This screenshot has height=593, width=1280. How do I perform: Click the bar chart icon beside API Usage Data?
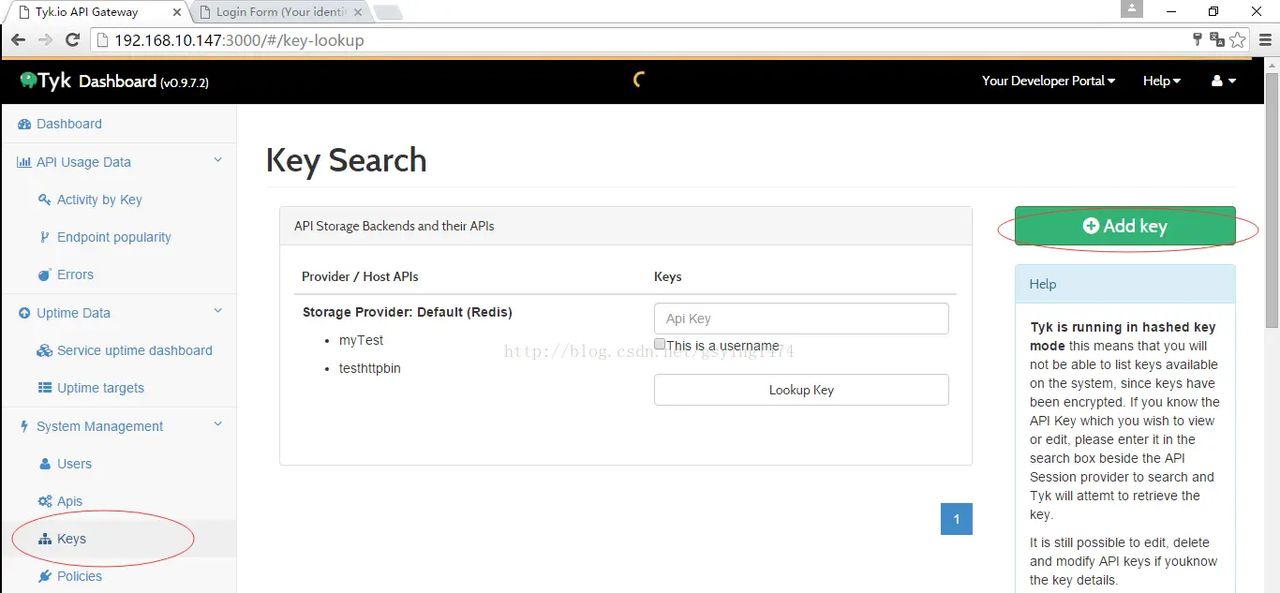pyautogui.click(x=24, y=162)
